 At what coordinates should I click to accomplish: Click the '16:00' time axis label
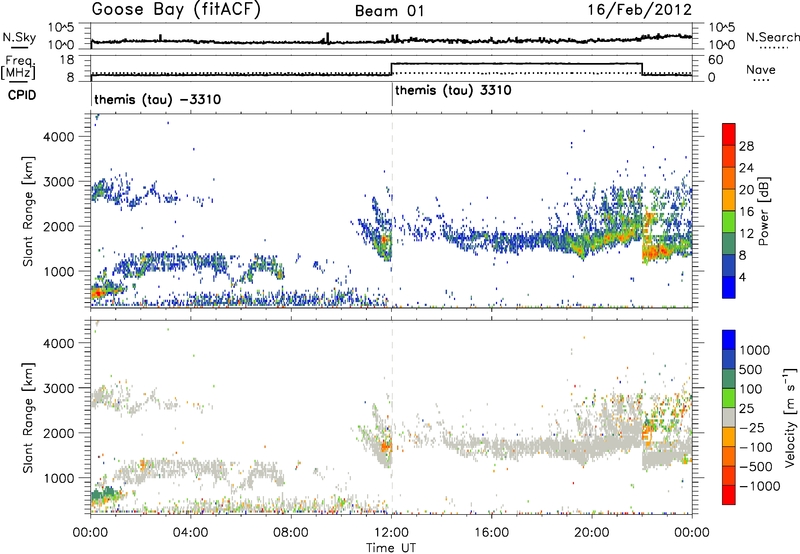[492, 533]
